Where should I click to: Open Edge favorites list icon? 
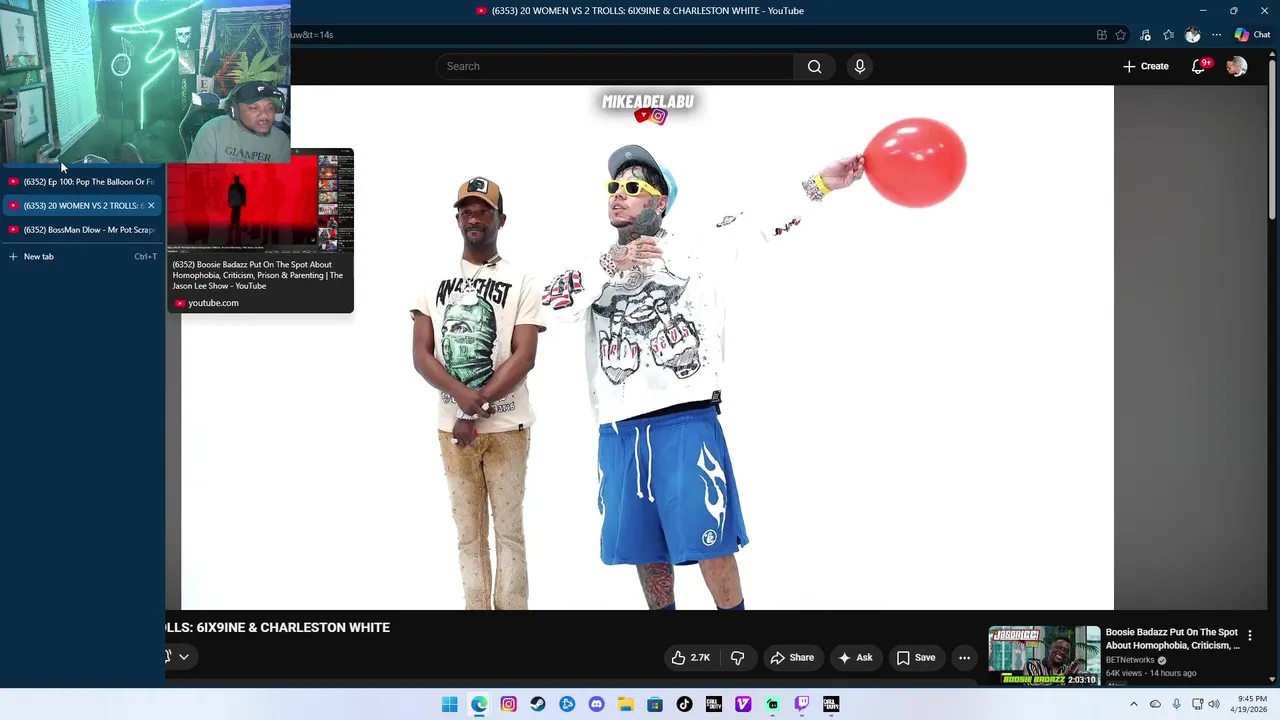(x=1168, y=35)
